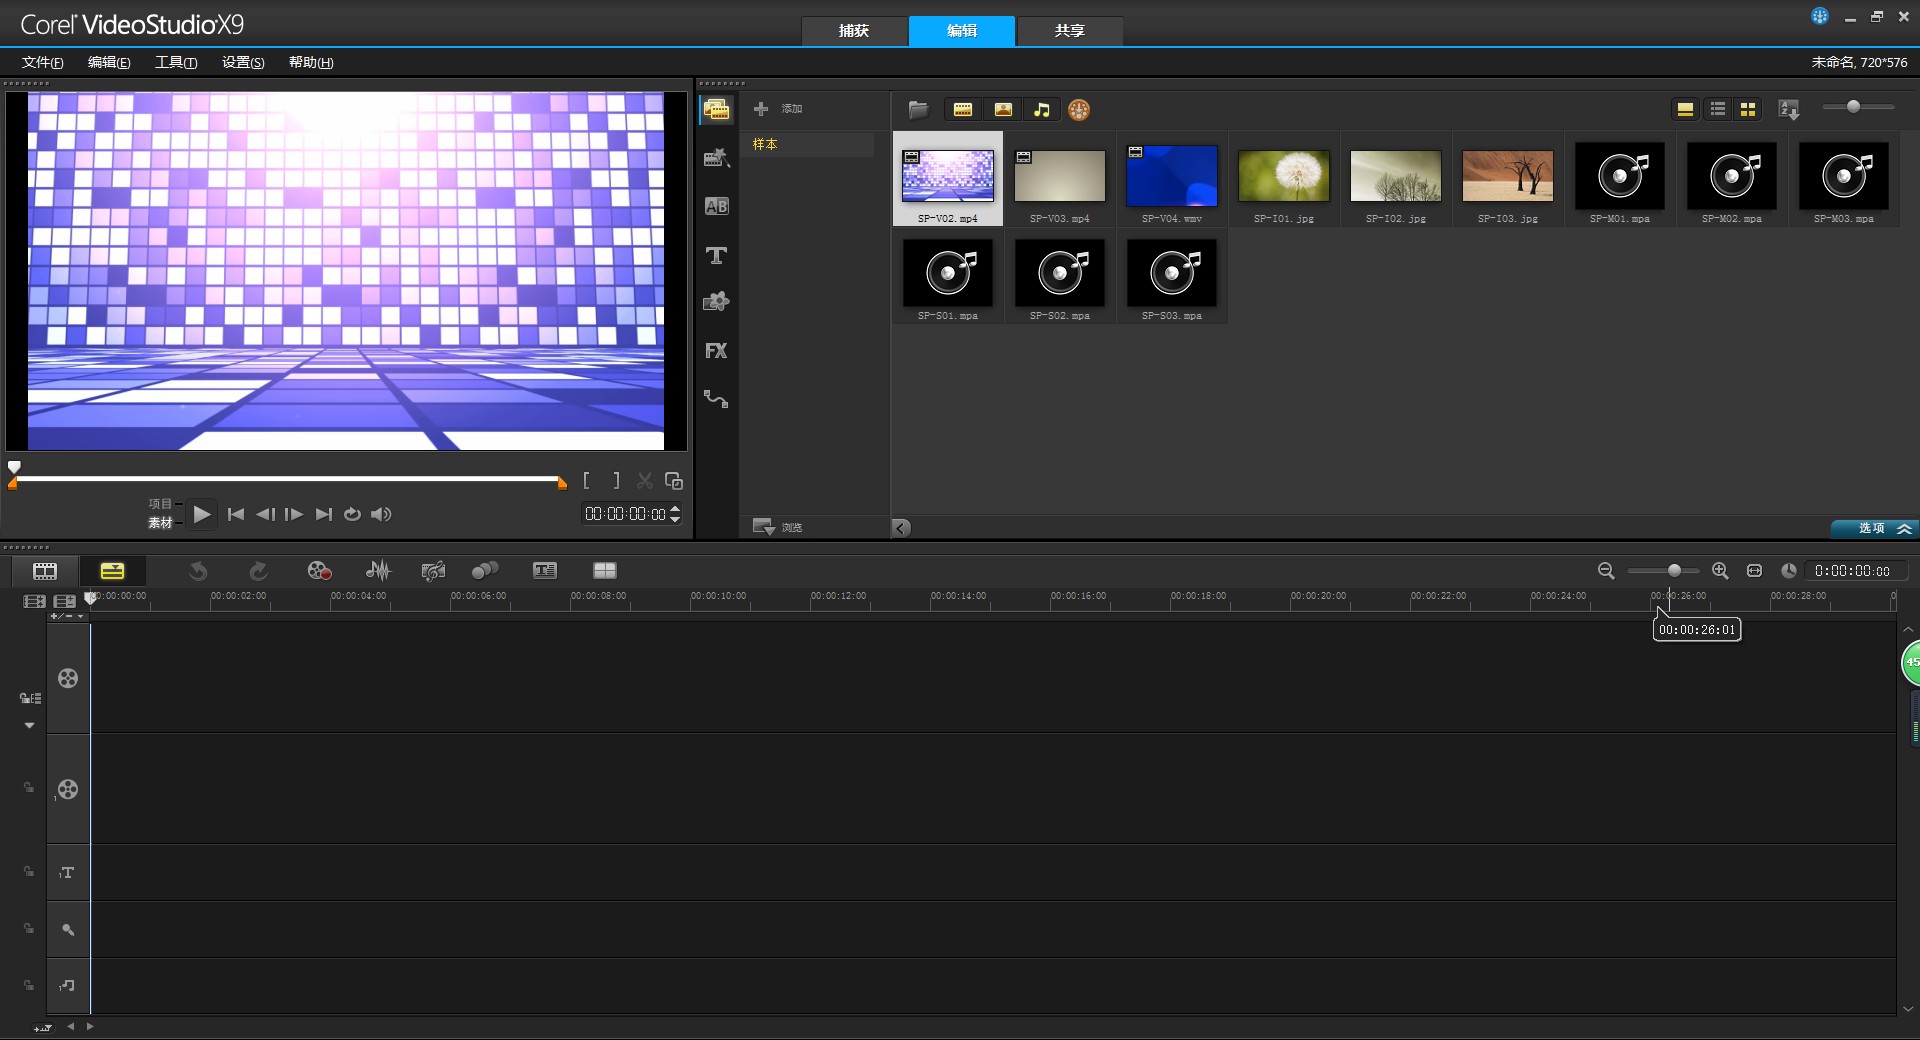
Task: Switch to the 共享 tab
Action: 1069,31
